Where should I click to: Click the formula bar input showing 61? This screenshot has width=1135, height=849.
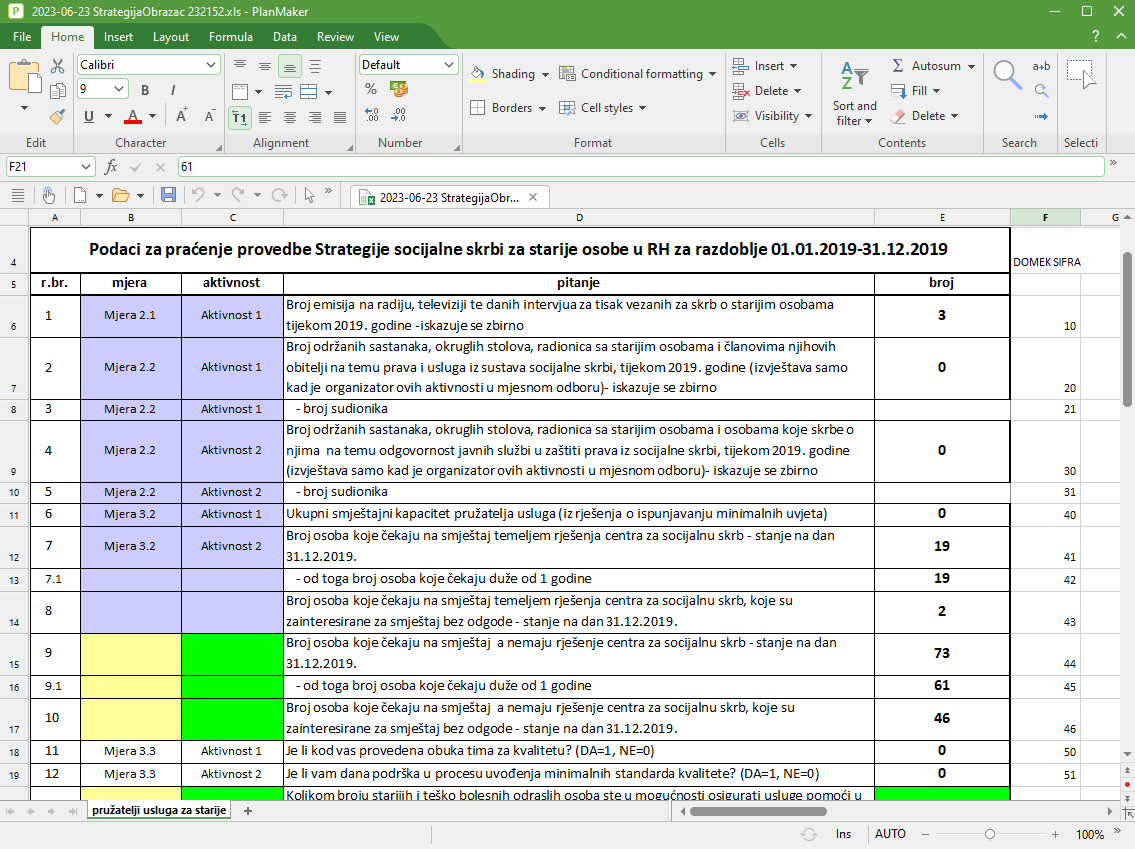[640, 167]
